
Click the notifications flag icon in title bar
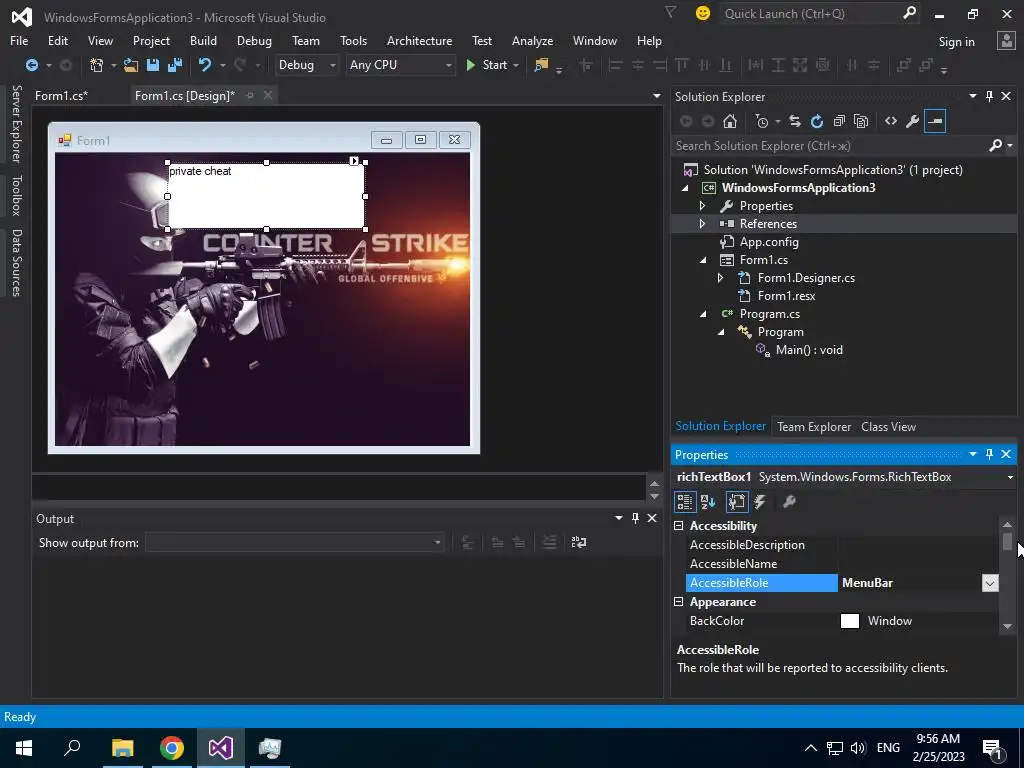click(x=670, y=12)
